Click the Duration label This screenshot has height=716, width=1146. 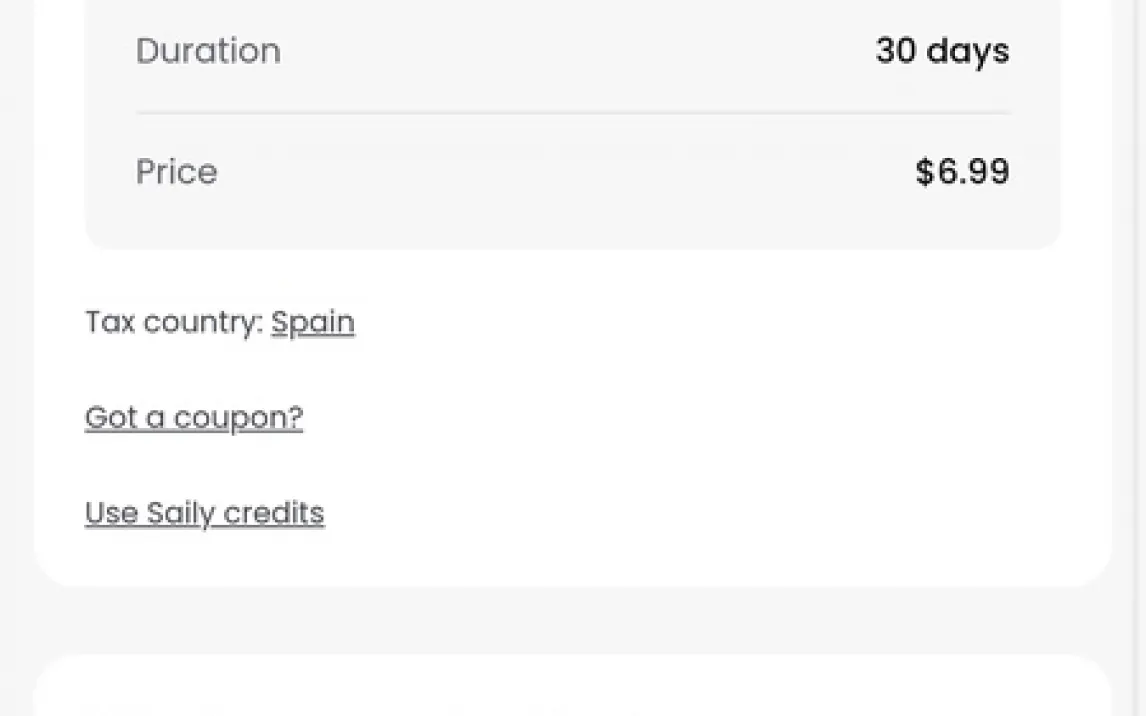(208, 51)
